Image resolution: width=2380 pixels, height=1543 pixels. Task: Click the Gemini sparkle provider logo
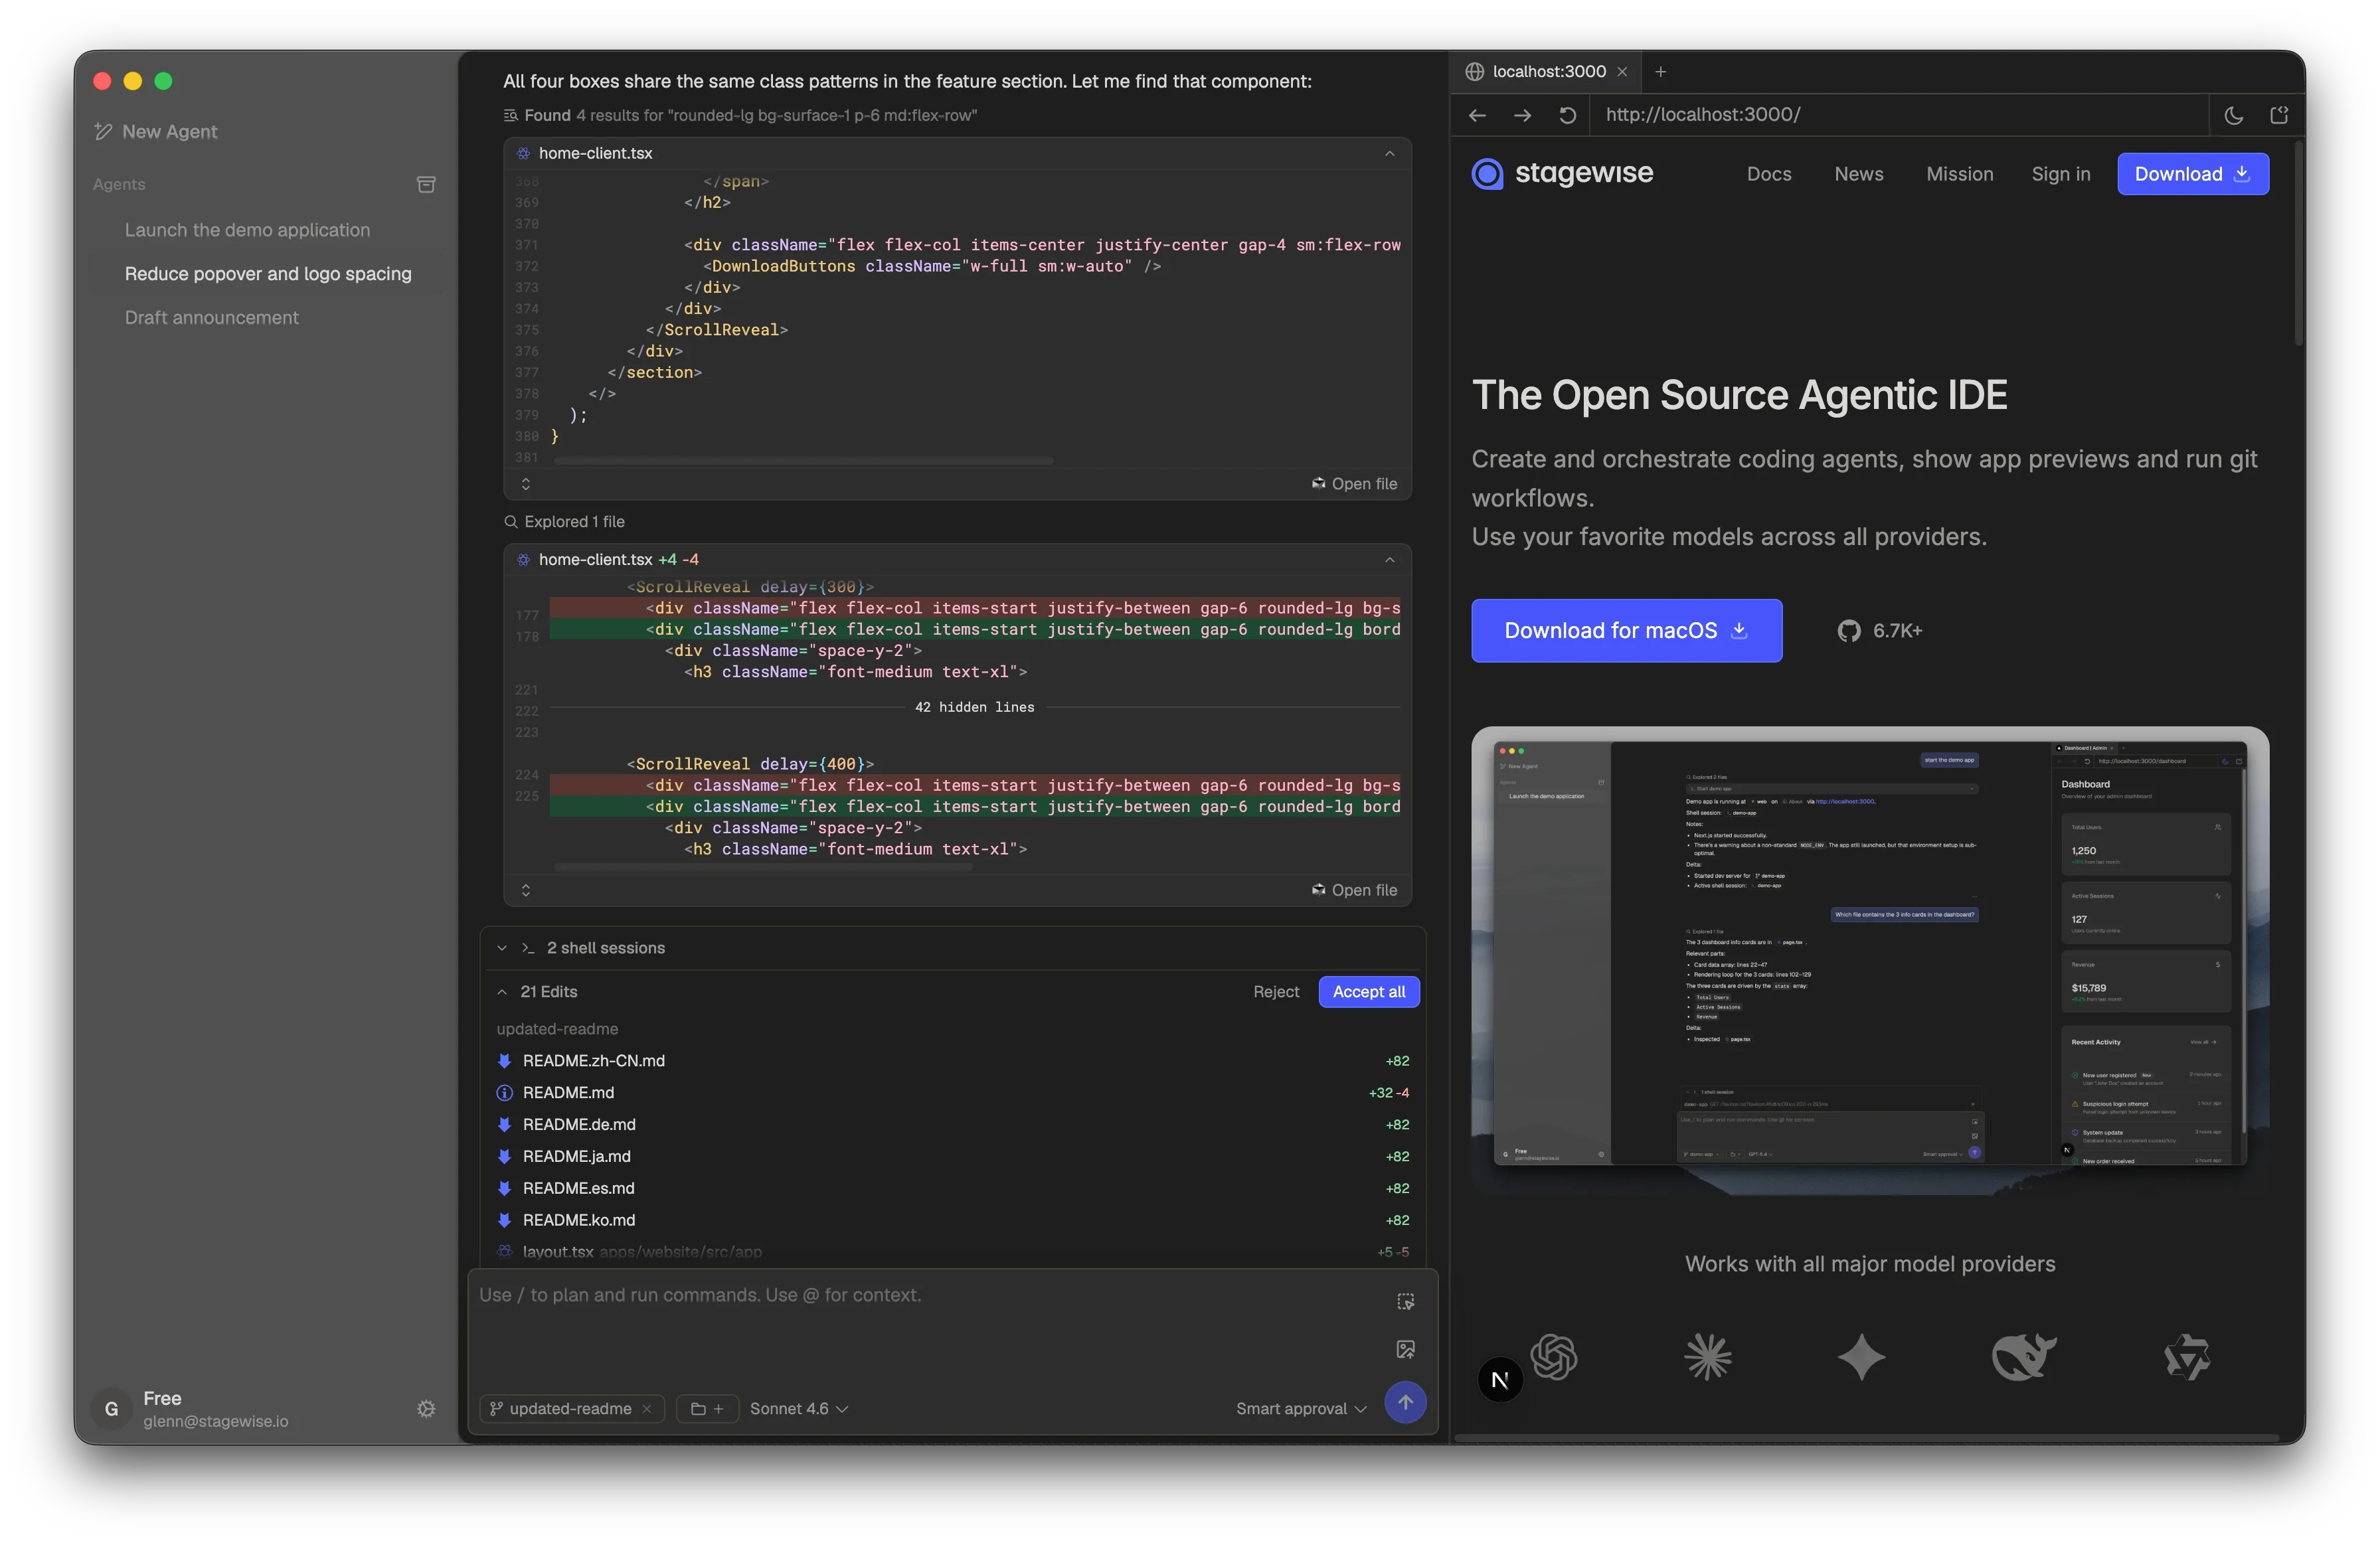tap(1861, 1357)
